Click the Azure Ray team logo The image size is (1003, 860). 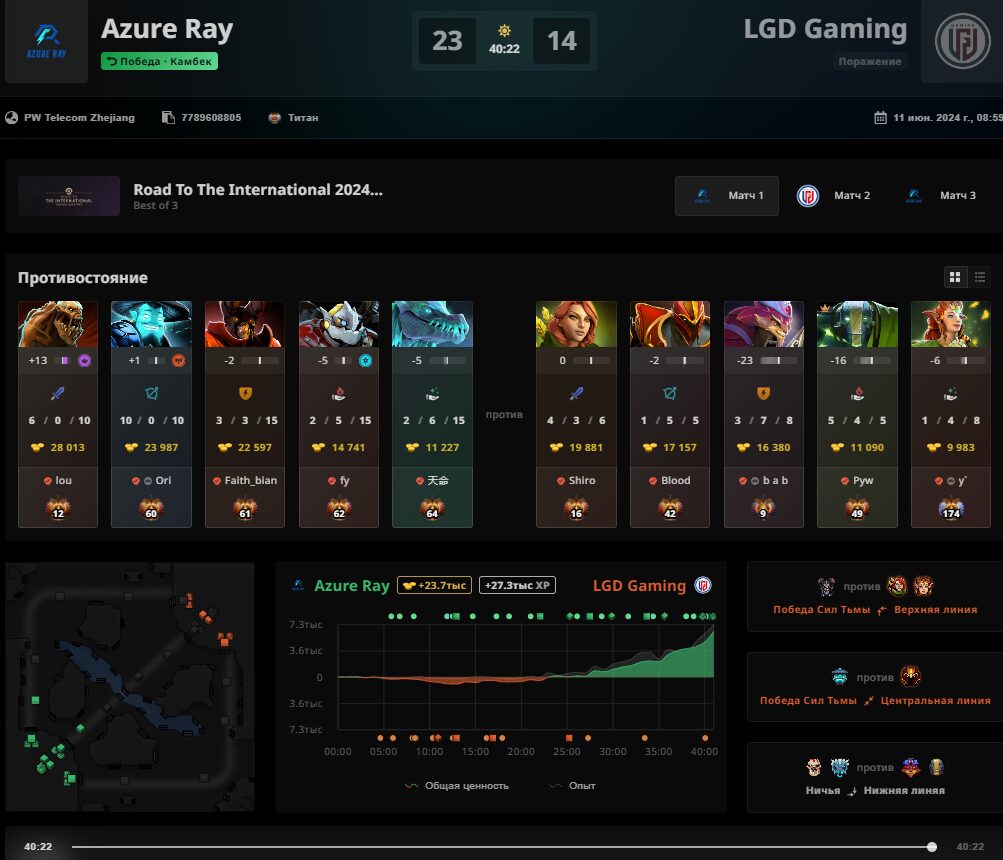click(46, 41)
